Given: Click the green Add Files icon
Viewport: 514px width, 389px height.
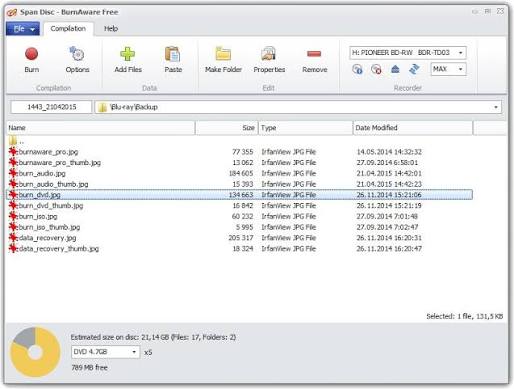Looking at the screenshot, I should coord(128,54).
